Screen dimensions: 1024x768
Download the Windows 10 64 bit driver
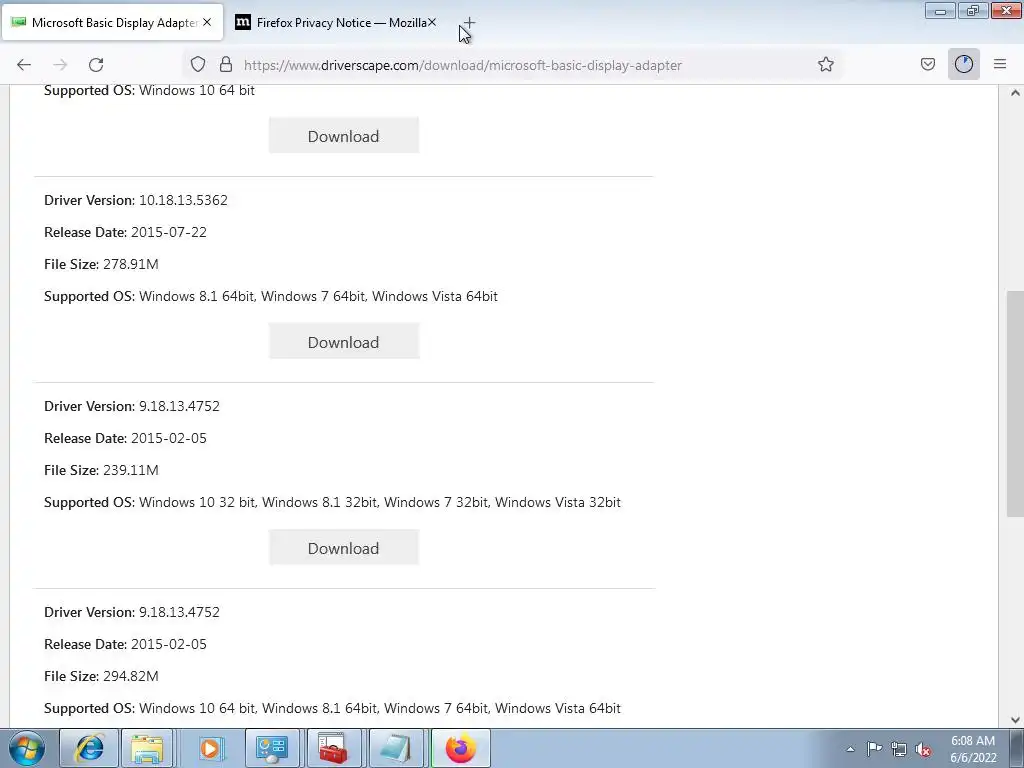(x=344, y=136)
